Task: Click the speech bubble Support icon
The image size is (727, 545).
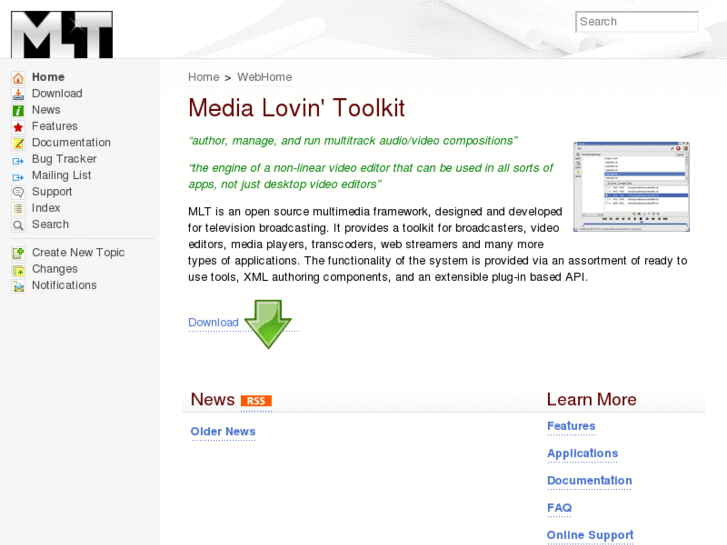Action: pos(18,192)
